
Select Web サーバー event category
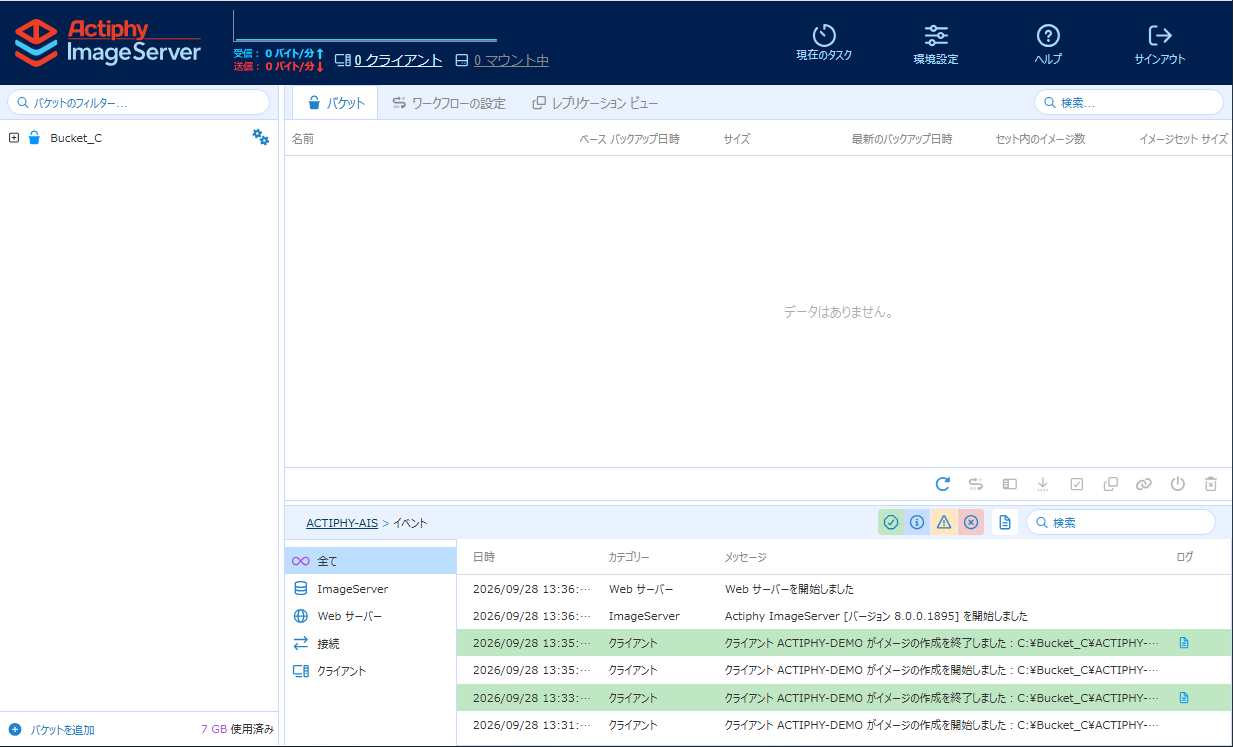coord(370,616)
